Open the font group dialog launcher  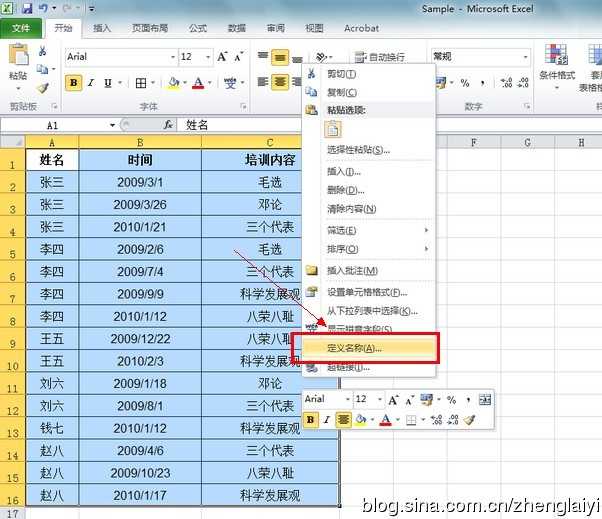[x=243, y=106]
